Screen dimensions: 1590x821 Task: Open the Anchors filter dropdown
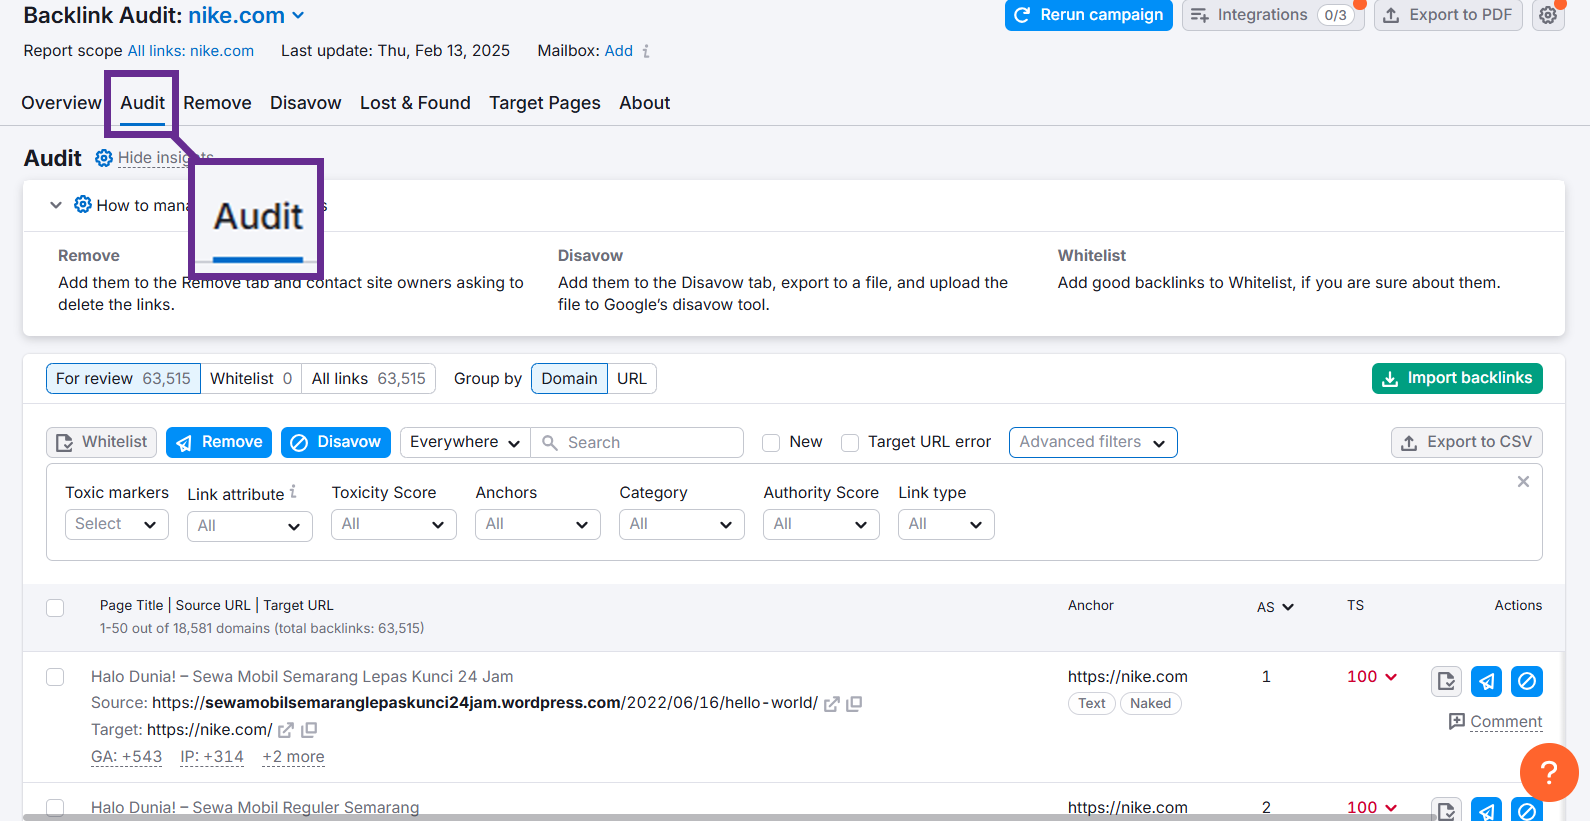pyautogui.click(x=538, y=524)
